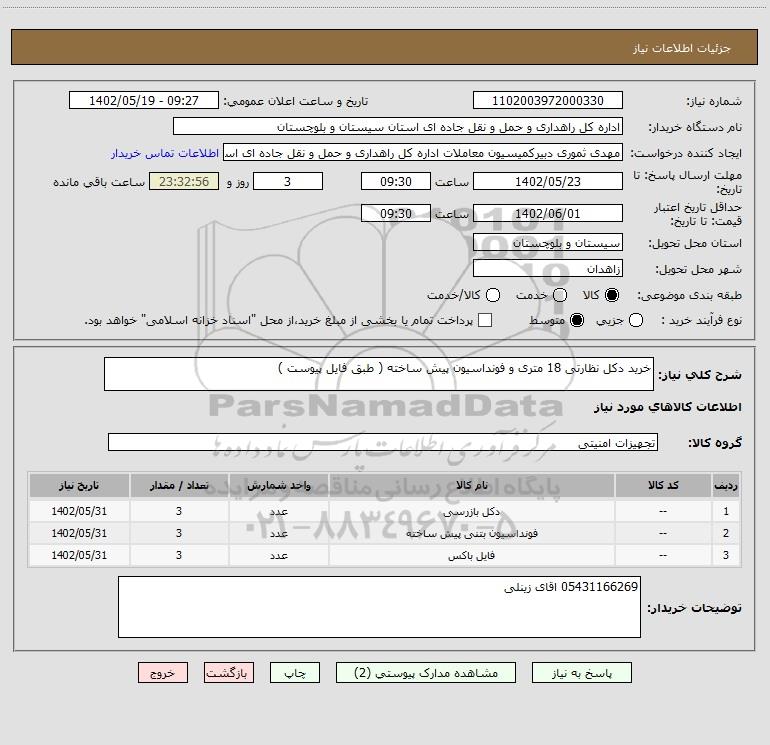Image resolution: width=770 pixels, height=745 pixels.
Task: Click the واحد شمارش column header
Action: point(278,485)
